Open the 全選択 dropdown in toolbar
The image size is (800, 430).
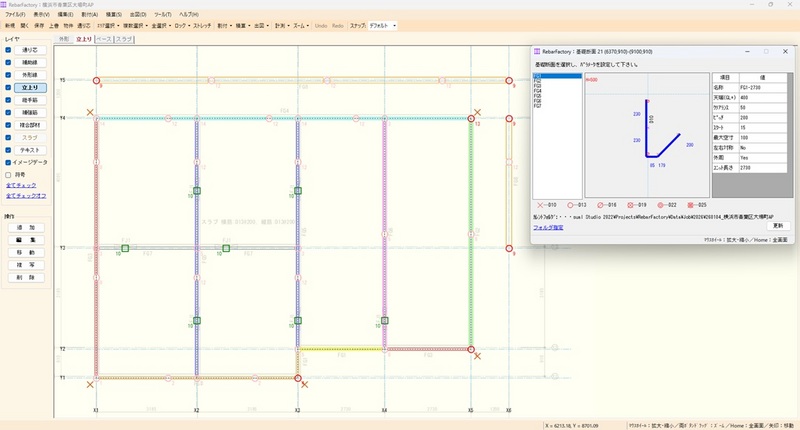pyautogui.click(x=160, y=24)
